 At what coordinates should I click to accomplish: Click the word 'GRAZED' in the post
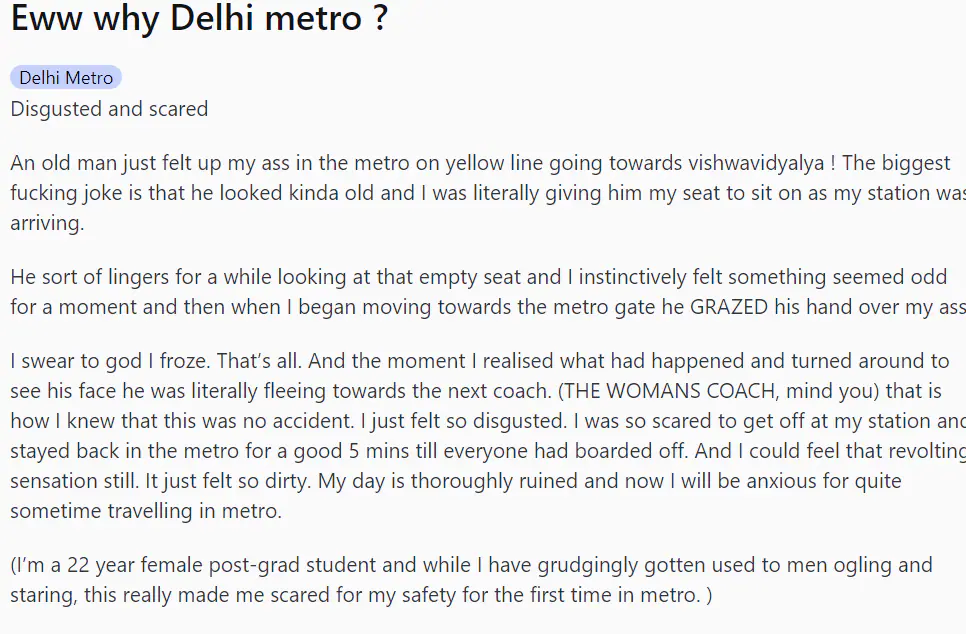(x=729, y=307)
